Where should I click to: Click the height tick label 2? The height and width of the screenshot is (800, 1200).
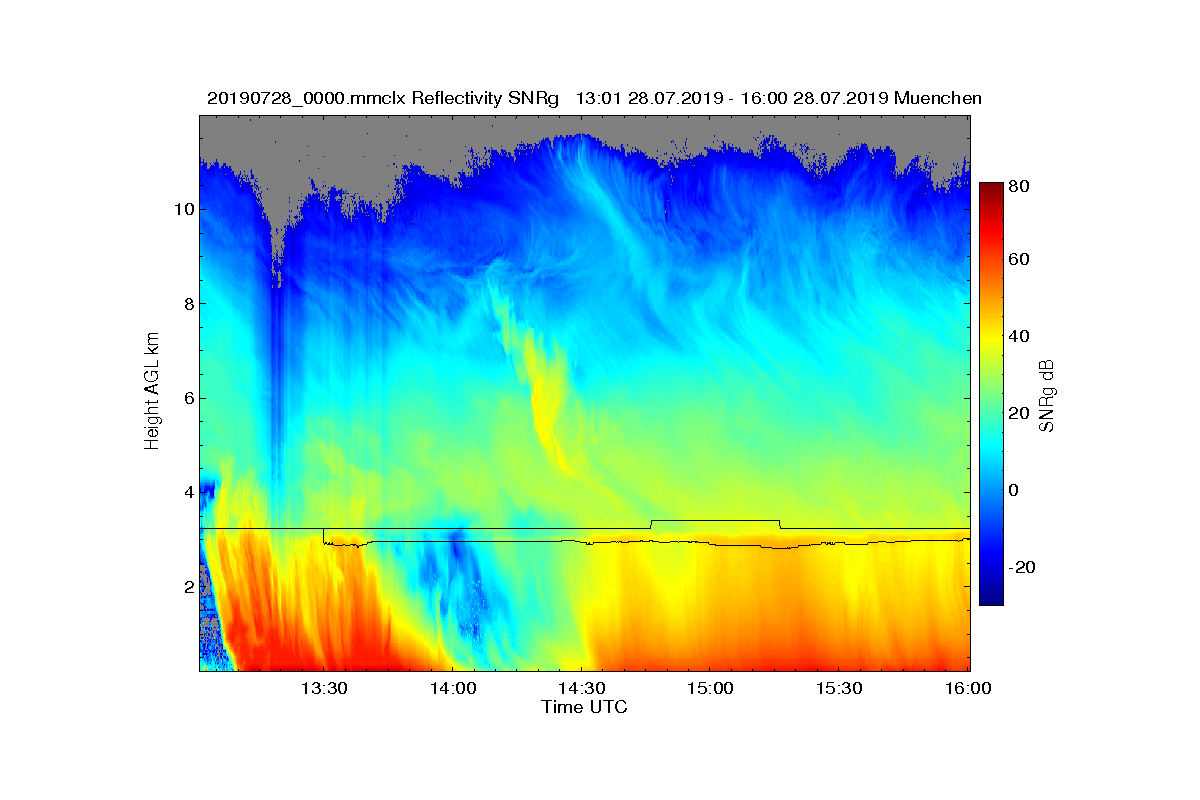[x=187, y=586]
